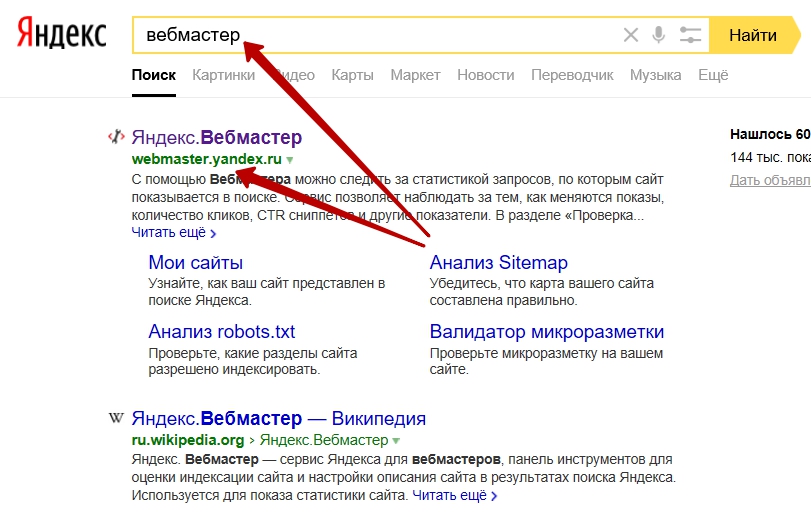Click the text 'Проверьте микроразметку на вашем'

(x=546, y=353)
